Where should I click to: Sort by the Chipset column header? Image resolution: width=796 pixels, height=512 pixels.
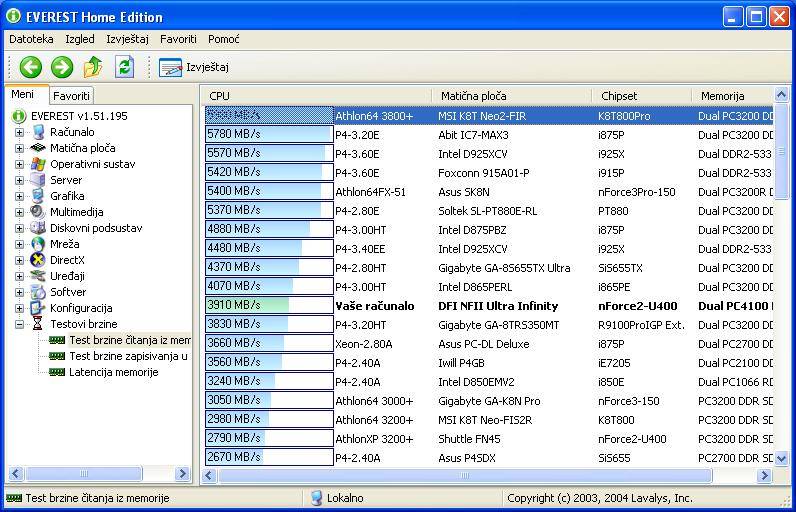coord(619,96)
